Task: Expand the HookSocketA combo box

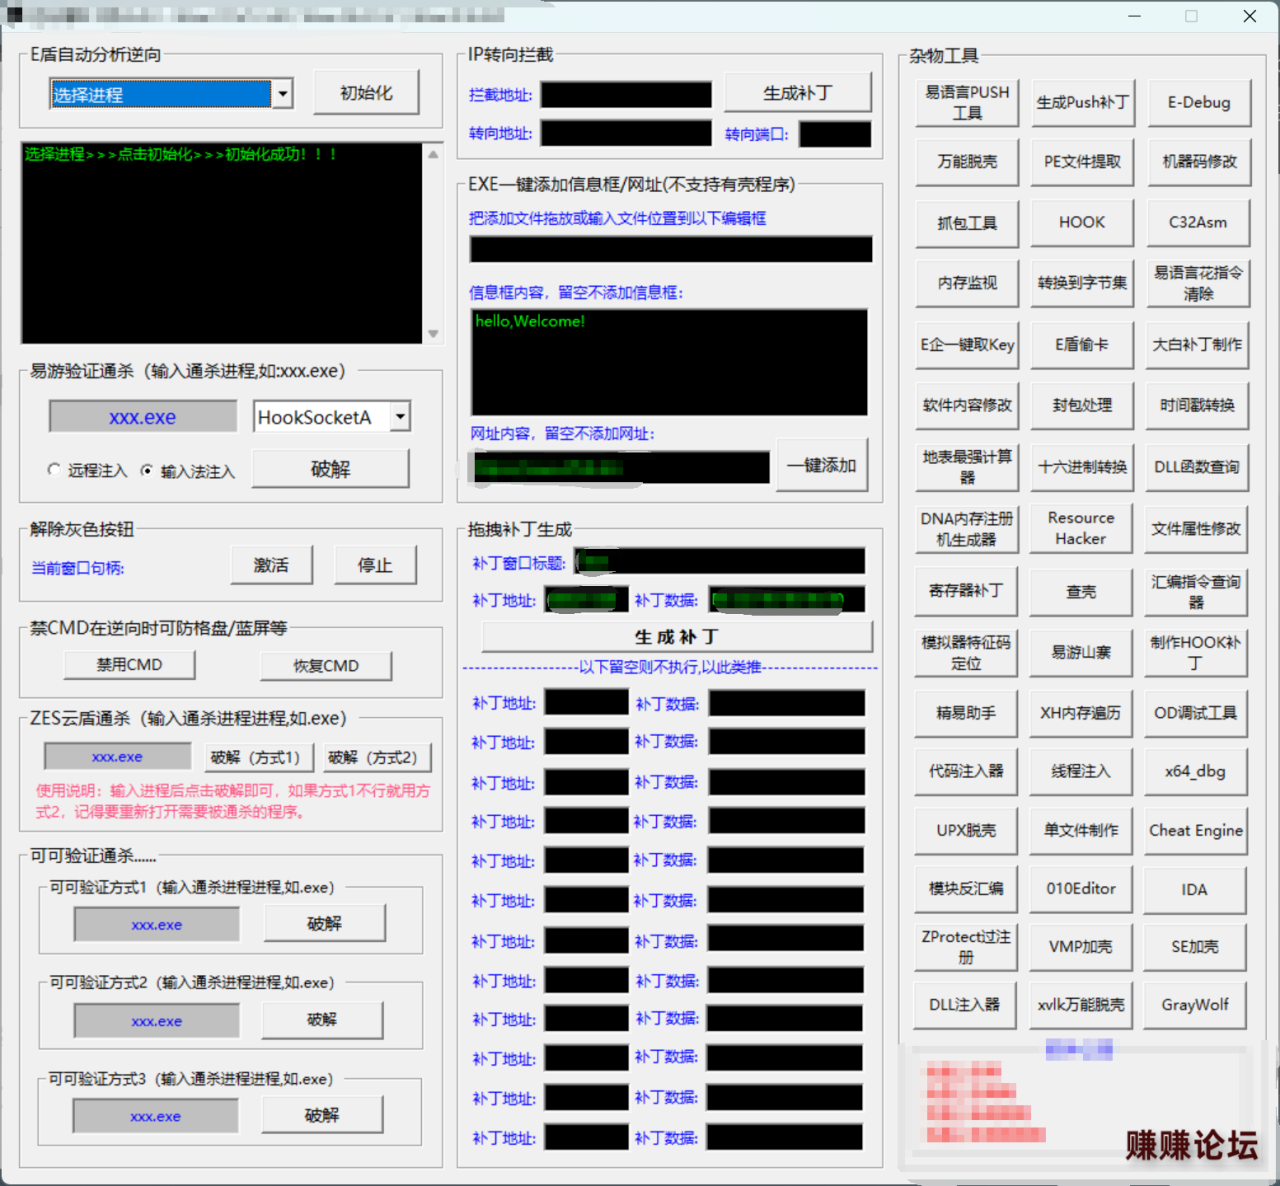Action: [400, 416]
